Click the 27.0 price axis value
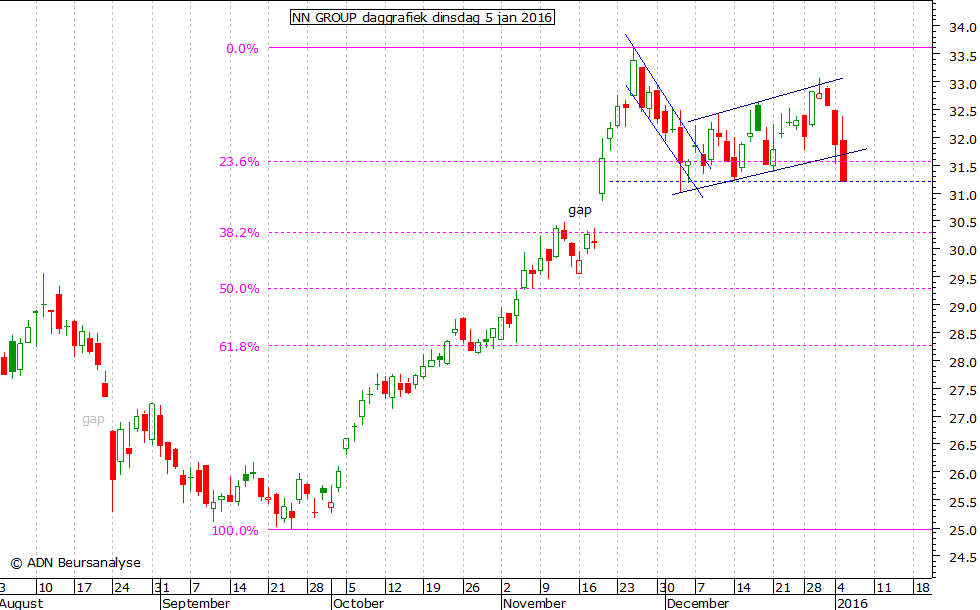The image size is (980, 610). [963, 418]
